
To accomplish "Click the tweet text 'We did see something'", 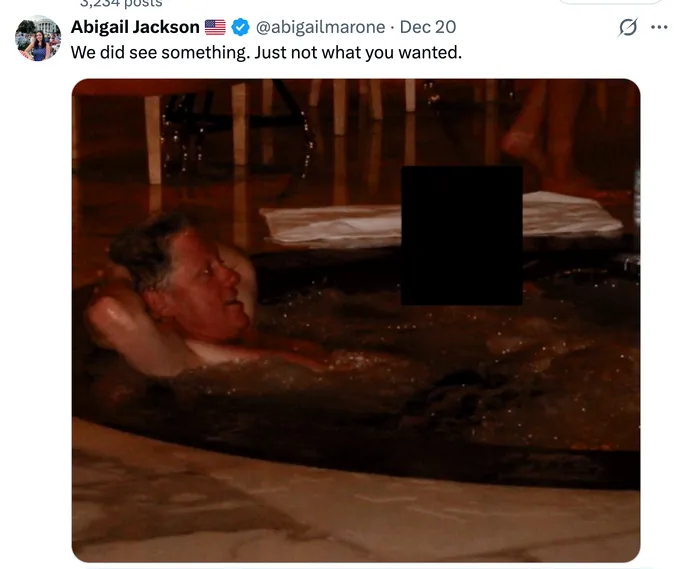I will pyautogui.click(x=158, y=53).
